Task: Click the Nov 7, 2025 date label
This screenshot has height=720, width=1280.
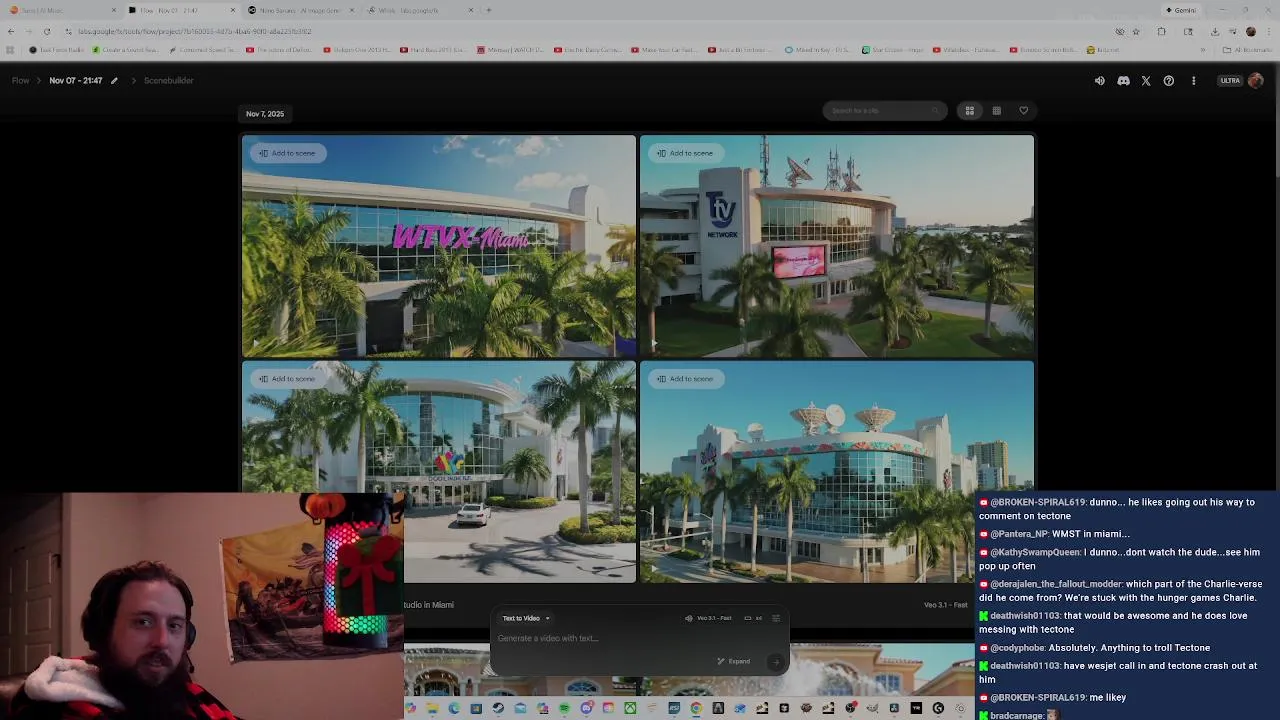Action: point(265,114)
